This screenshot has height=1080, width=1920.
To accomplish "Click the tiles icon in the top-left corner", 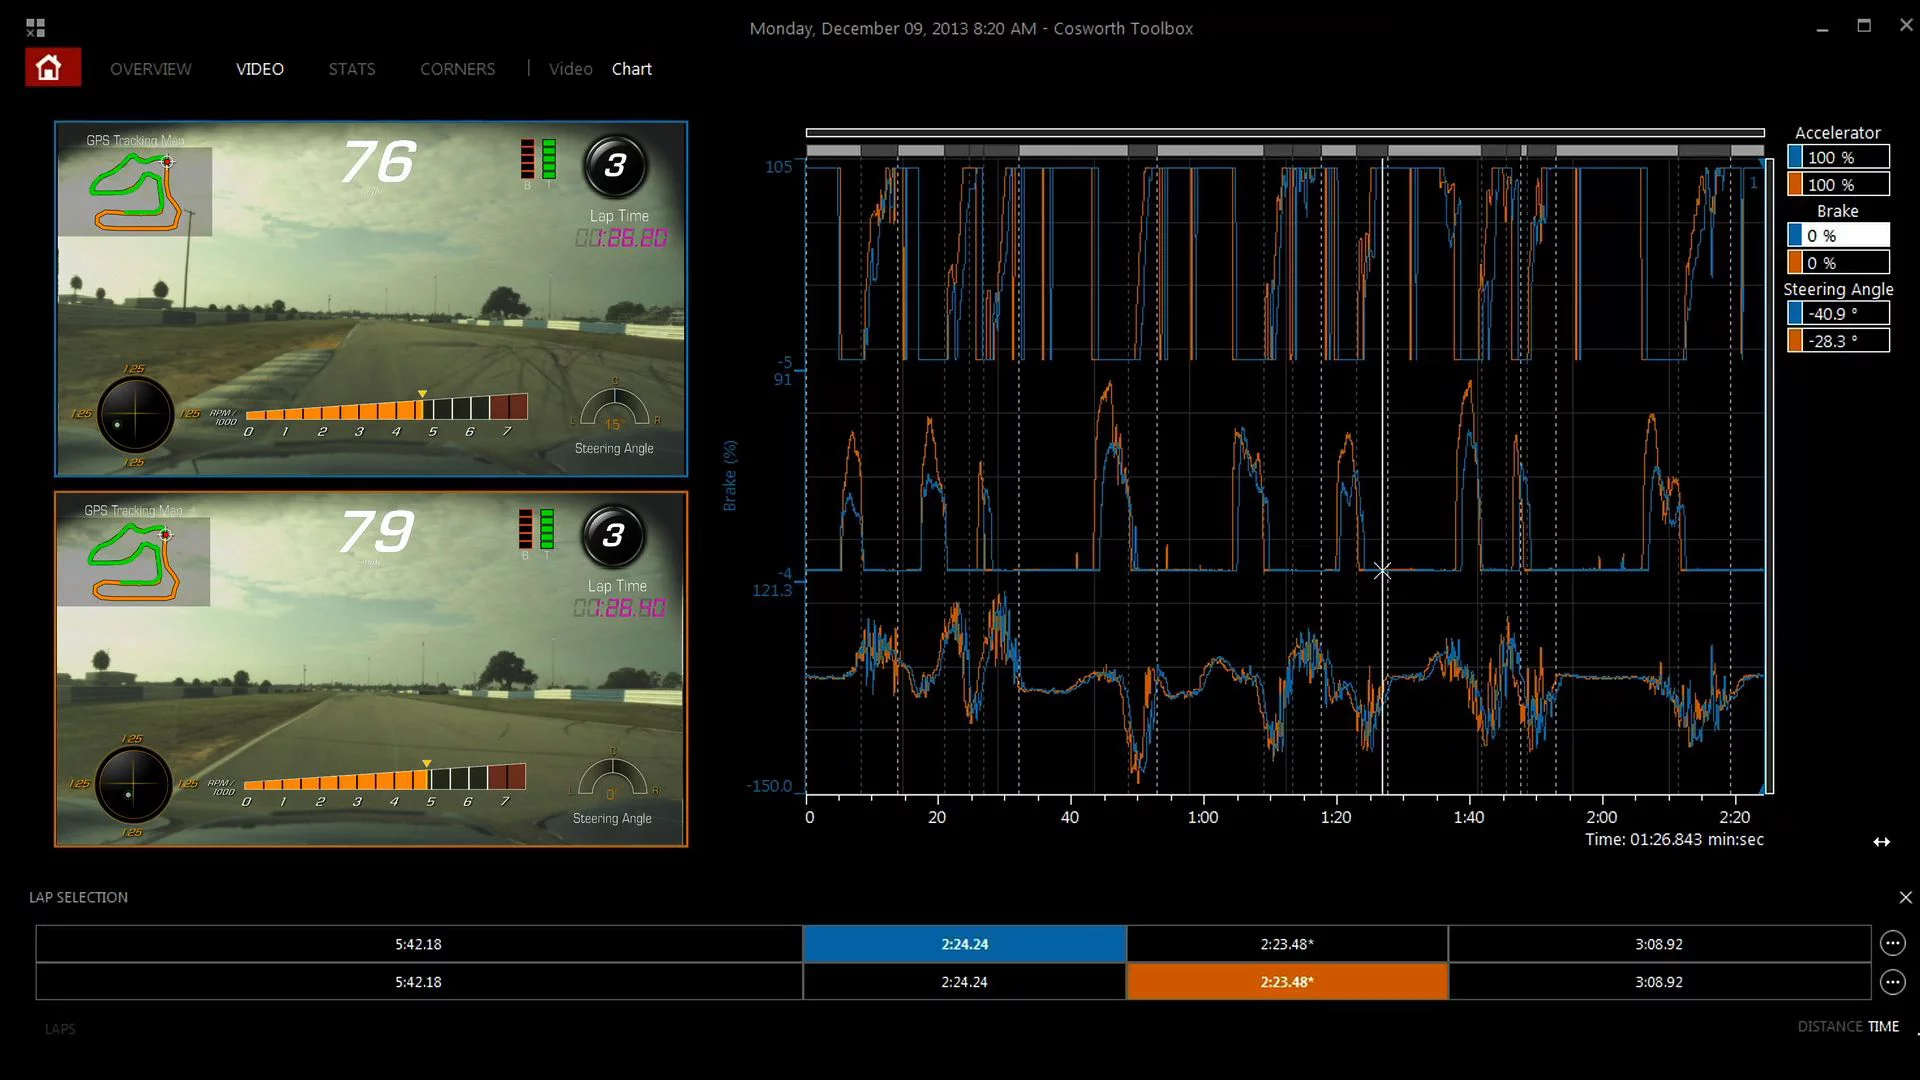I will click(x=34, y=27).
